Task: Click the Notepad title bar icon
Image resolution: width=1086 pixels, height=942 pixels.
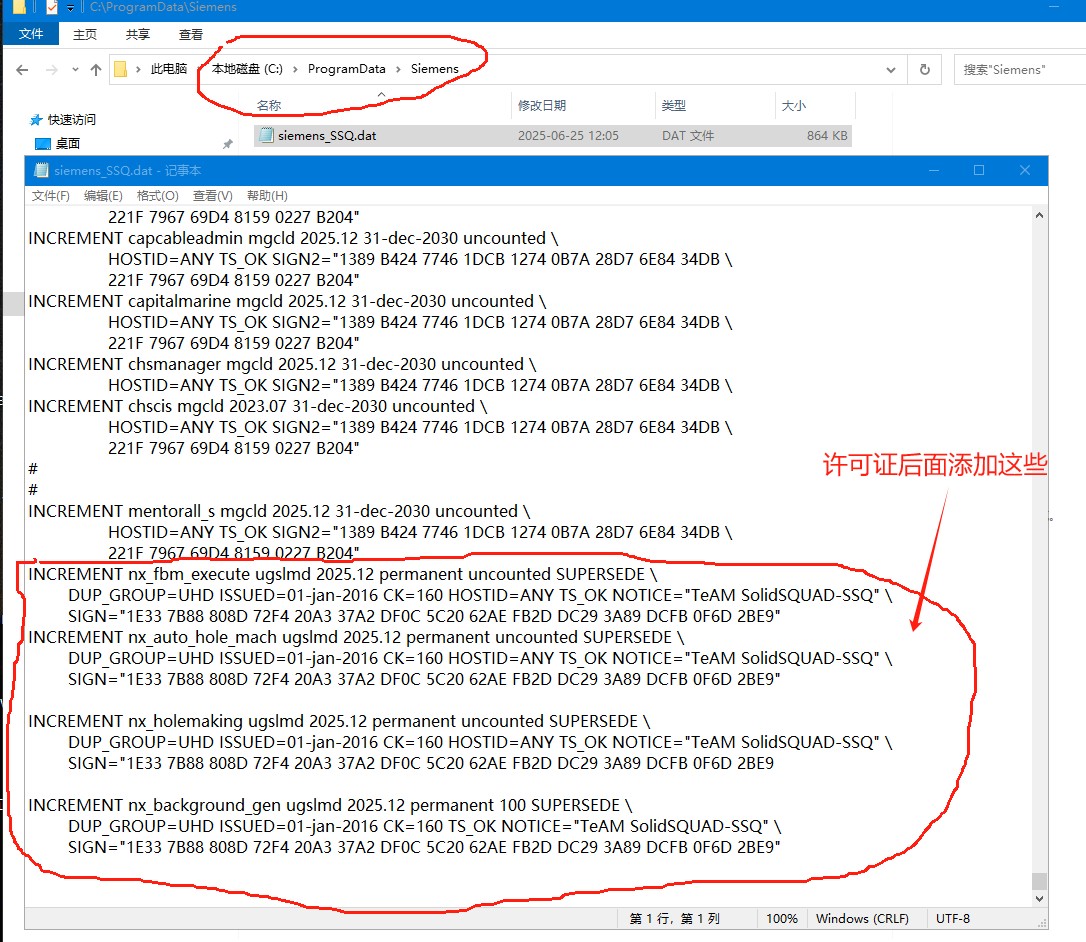Action: 41,170
